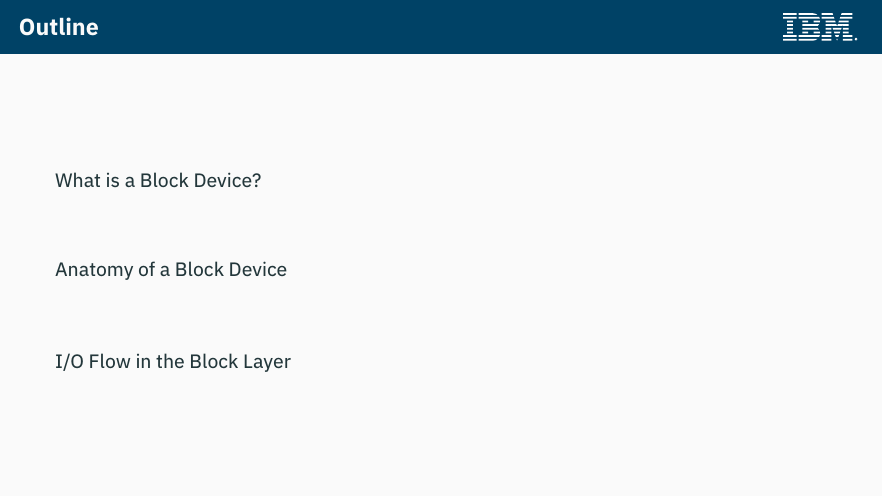Click the letter B of IBM logo
This screenshot has height=497, width=882.
[811, 27]
